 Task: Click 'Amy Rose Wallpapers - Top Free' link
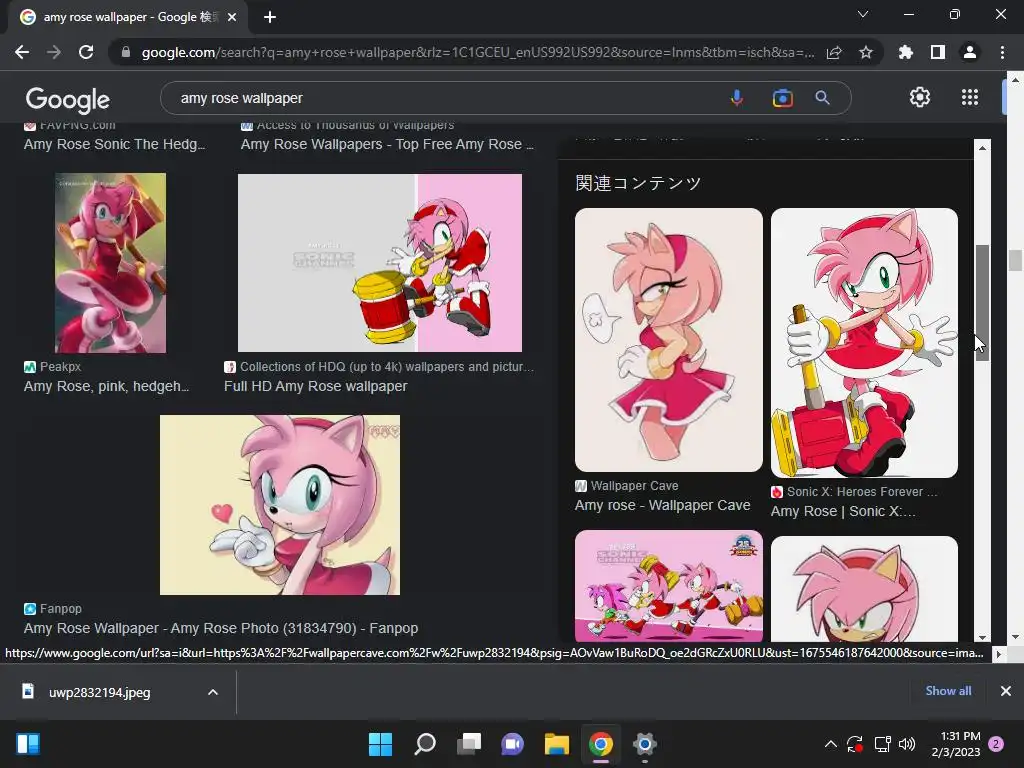click(387, 144)
